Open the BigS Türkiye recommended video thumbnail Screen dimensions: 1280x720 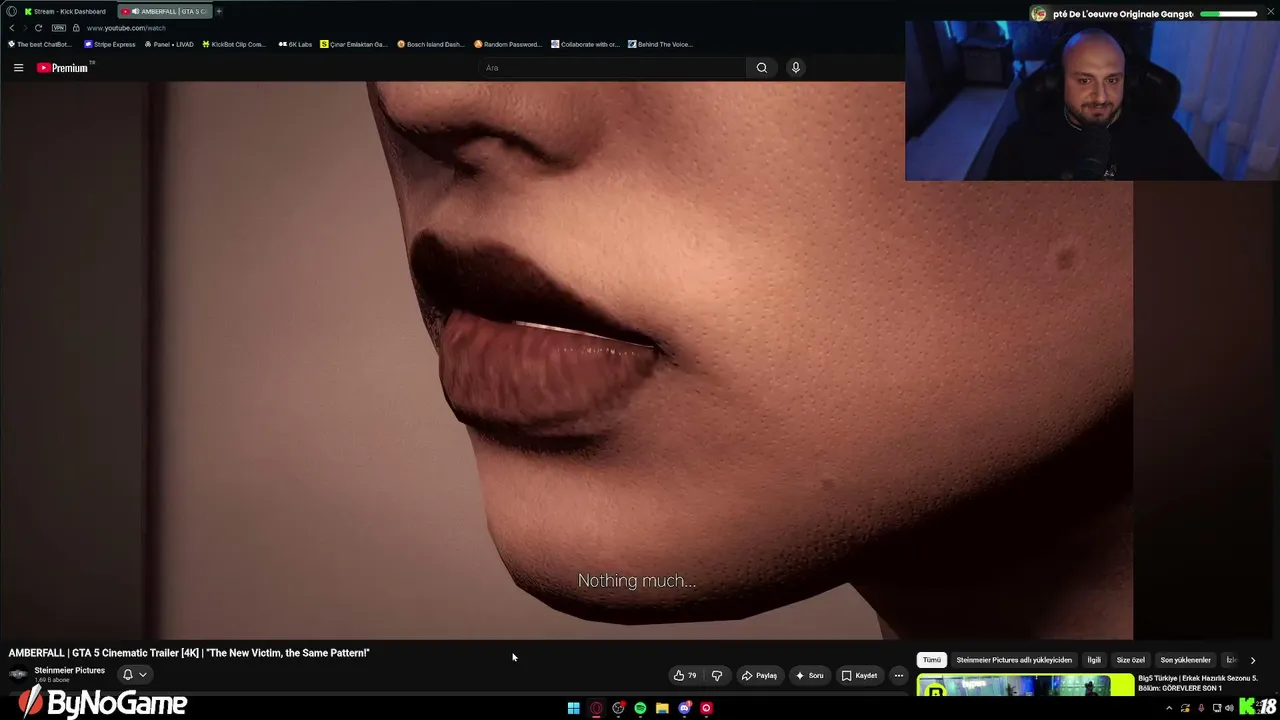point(1025,685)
